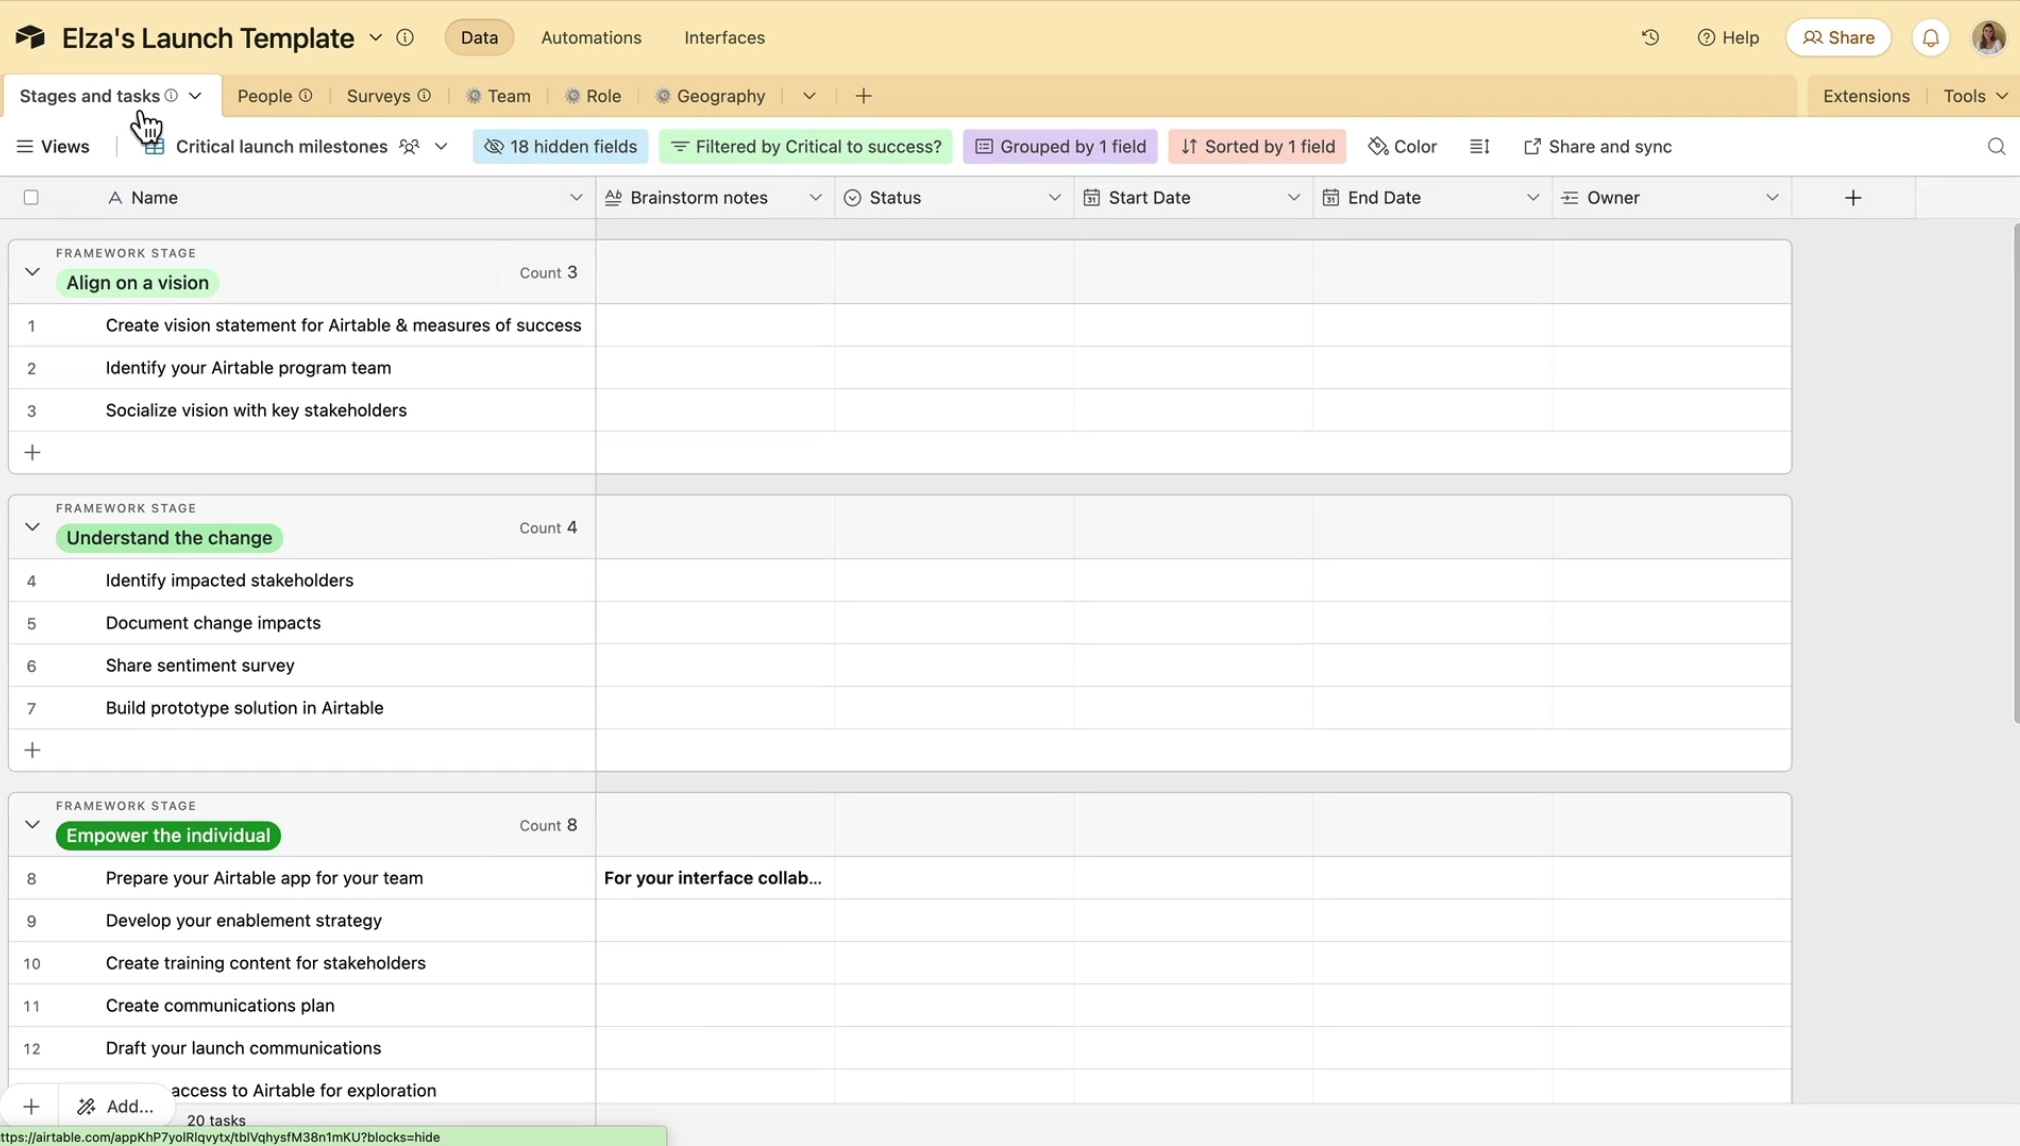Select 'Create communications plan' record

click(x=302, y=1006)
